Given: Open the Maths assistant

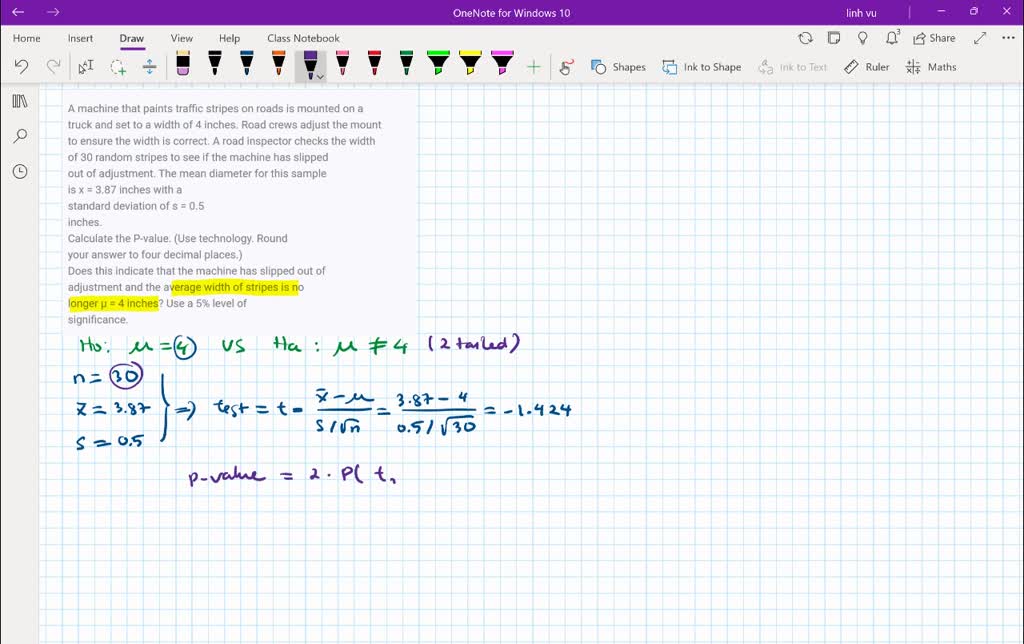Looking at the screenshot, I should (x=931, y=67).
